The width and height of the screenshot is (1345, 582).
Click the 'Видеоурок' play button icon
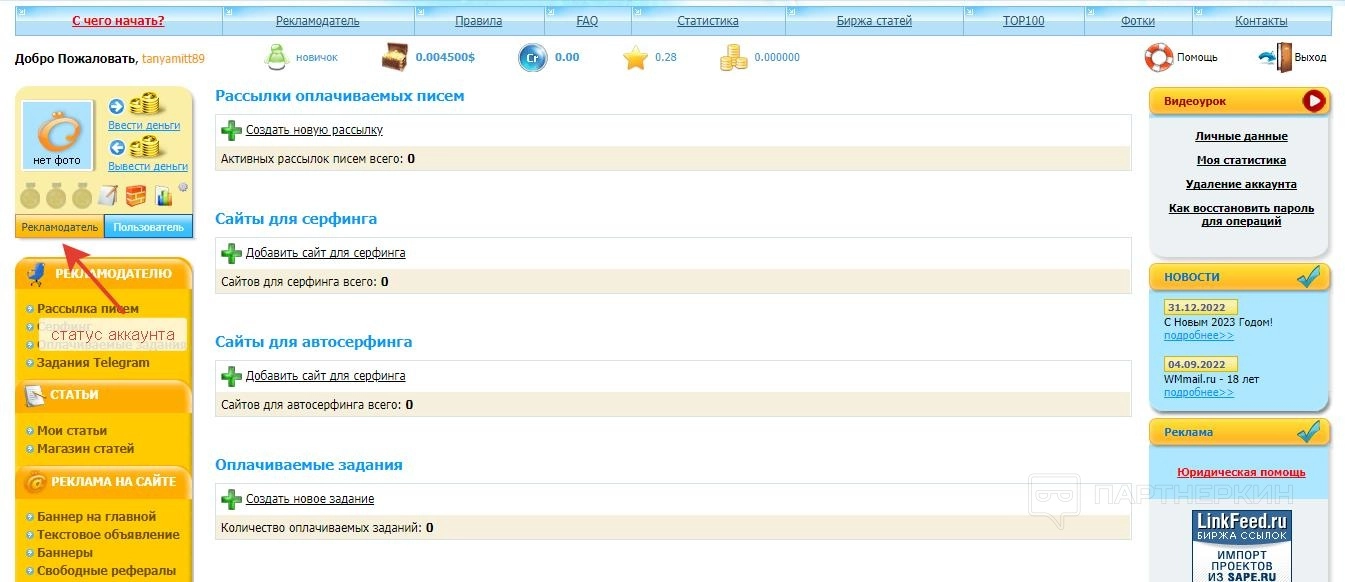1313,101
